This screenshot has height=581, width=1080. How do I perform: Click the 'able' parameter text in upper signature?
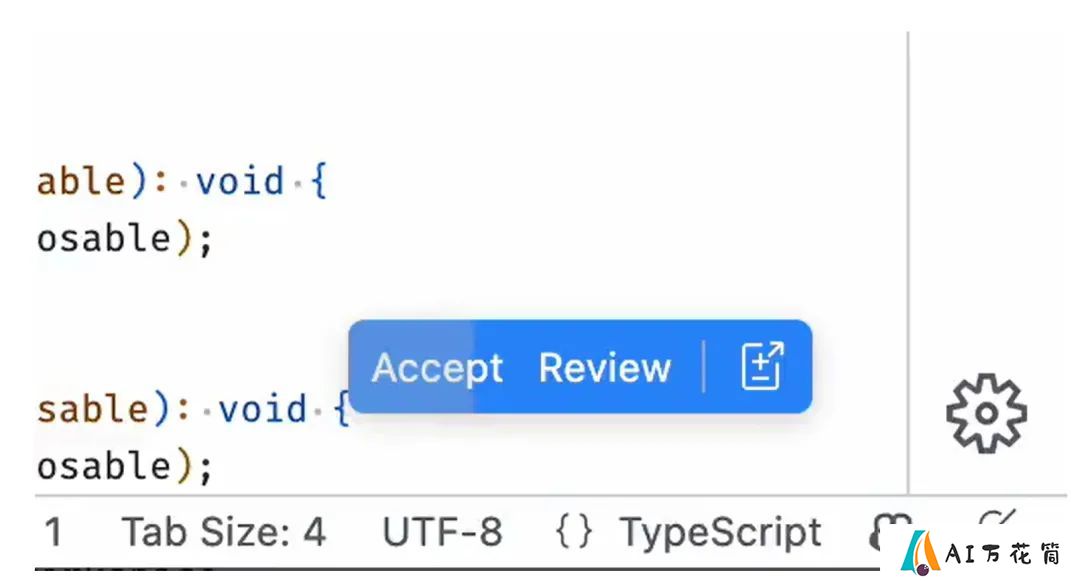point(81,182)
